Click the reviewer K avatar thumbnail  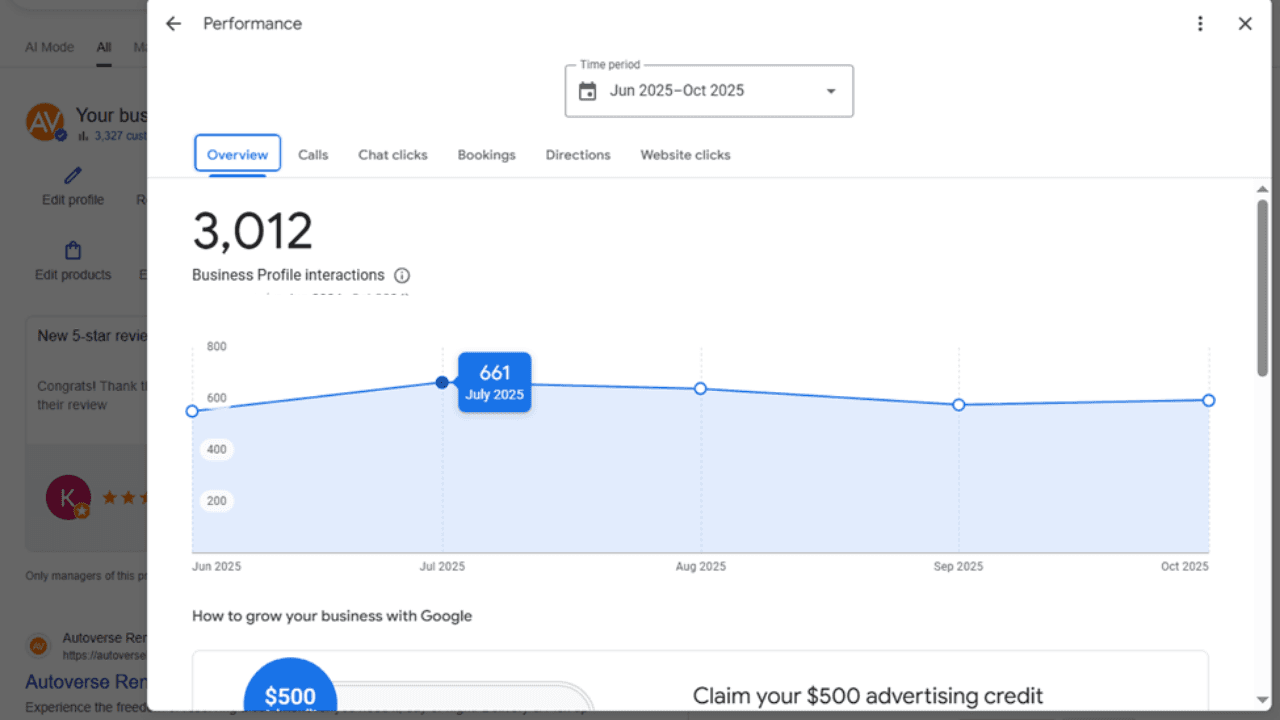[67, 497]
